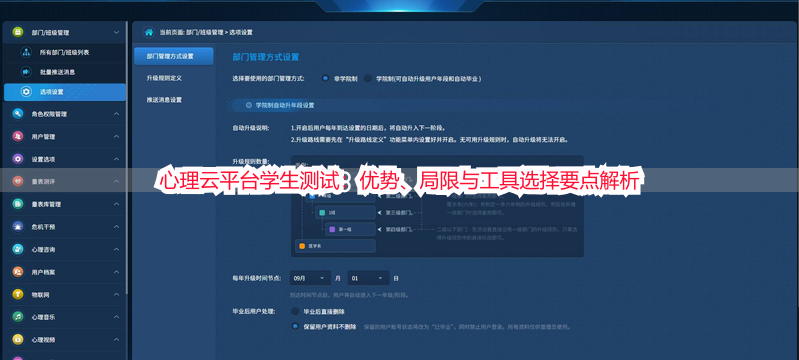This screenshot has height=360, width=799.
Task: Click the 用户管理 icon
Action: (18, 137)
